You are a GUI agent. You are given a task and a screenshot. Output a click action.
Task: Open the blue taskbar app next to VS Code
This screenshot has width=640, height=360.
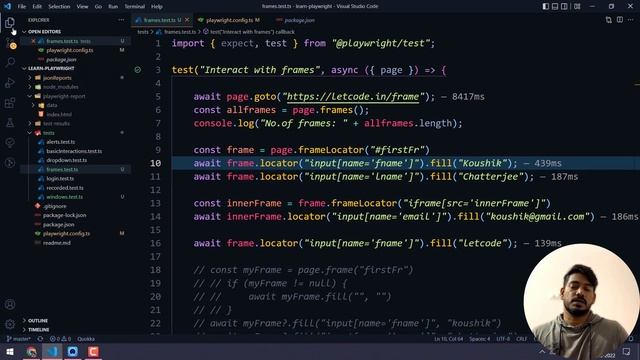pyautogui.click(x=73, y=351)
